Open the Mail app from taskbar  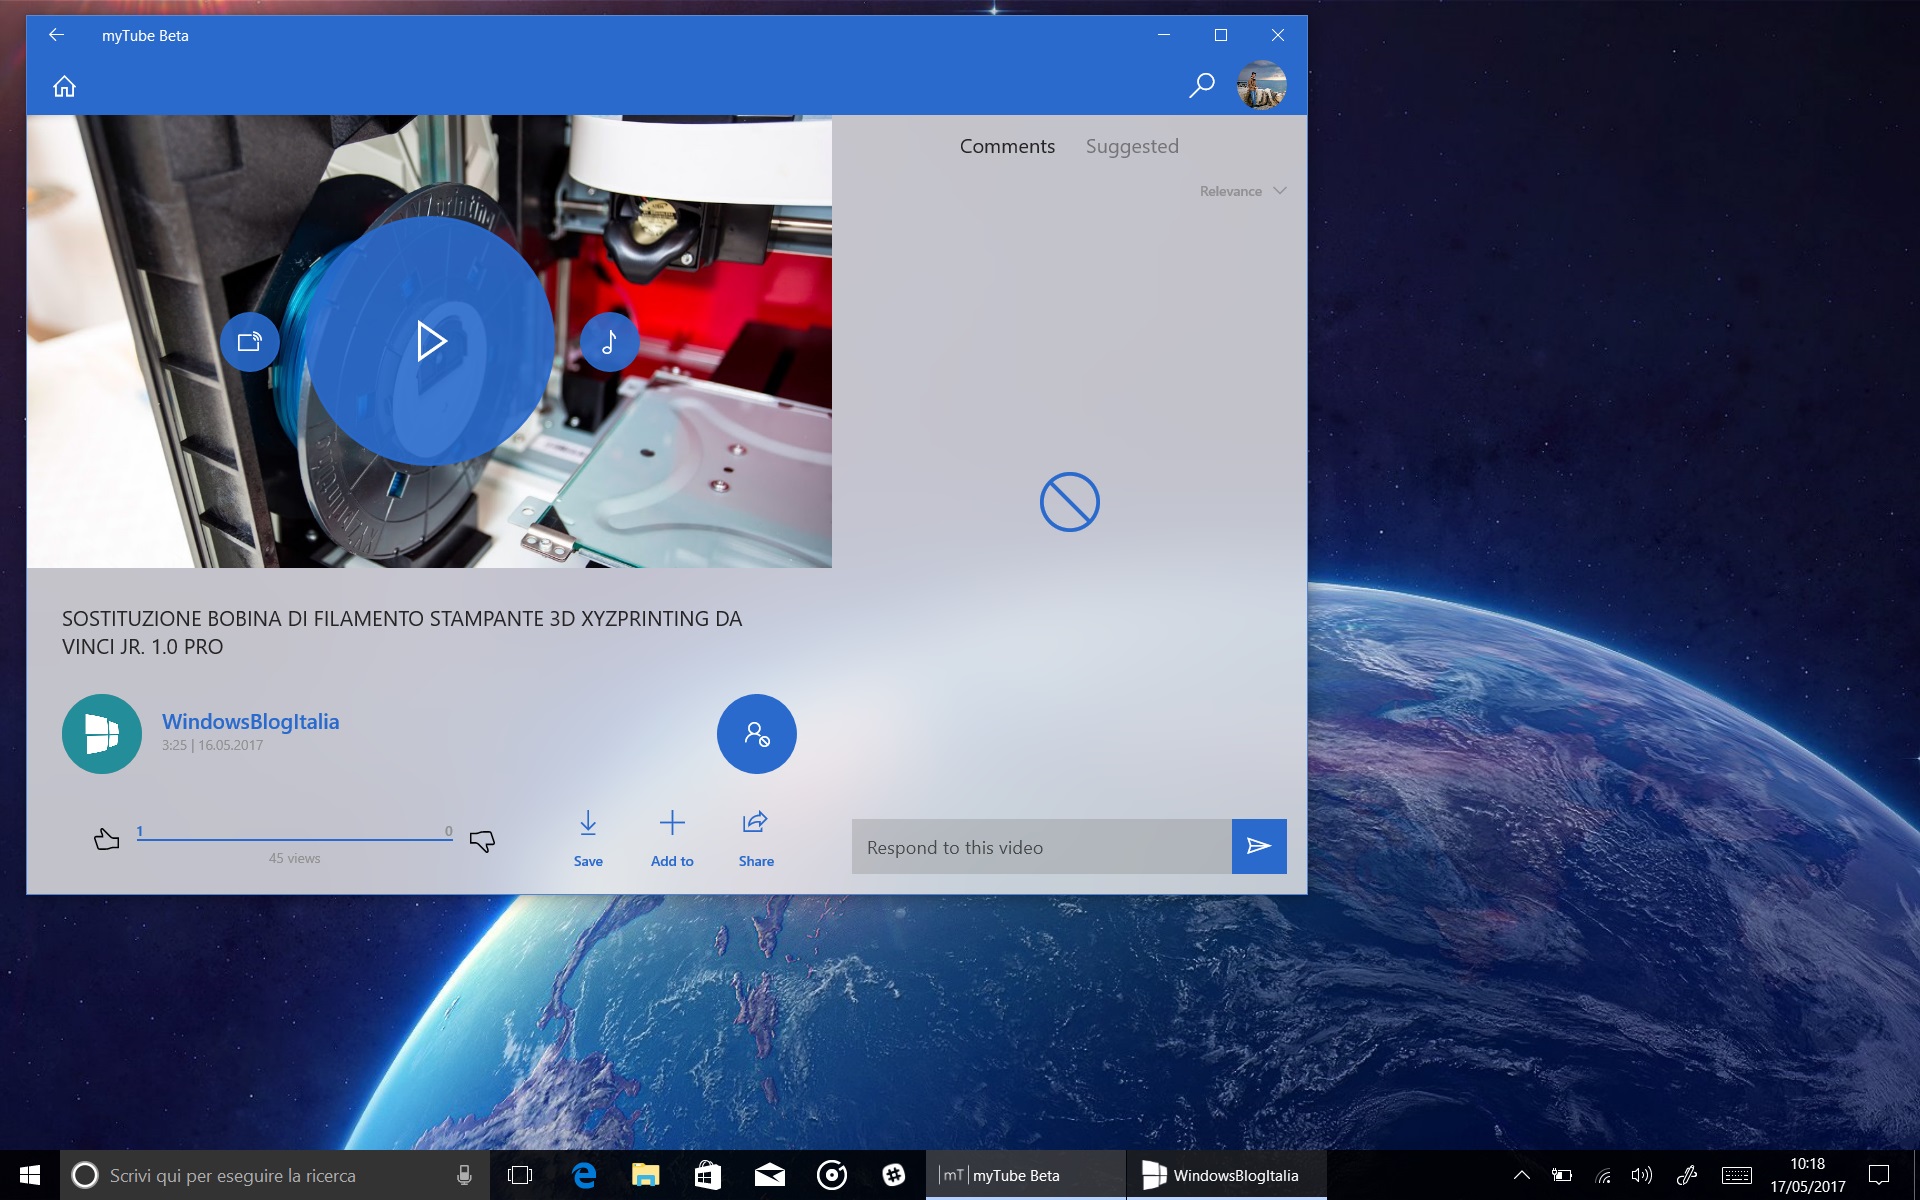click(x=770, y=1175)
